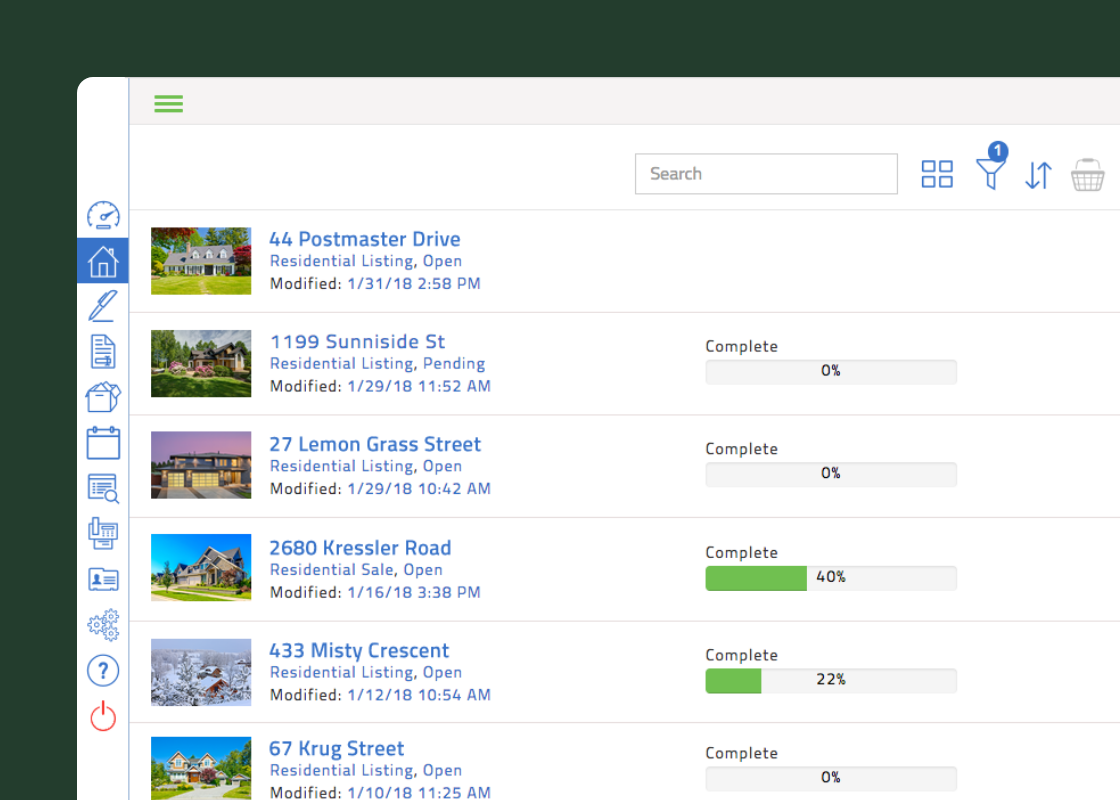Open the 2680 Kressler Road link
This screenshot has height=800, width=1120.
360,548
